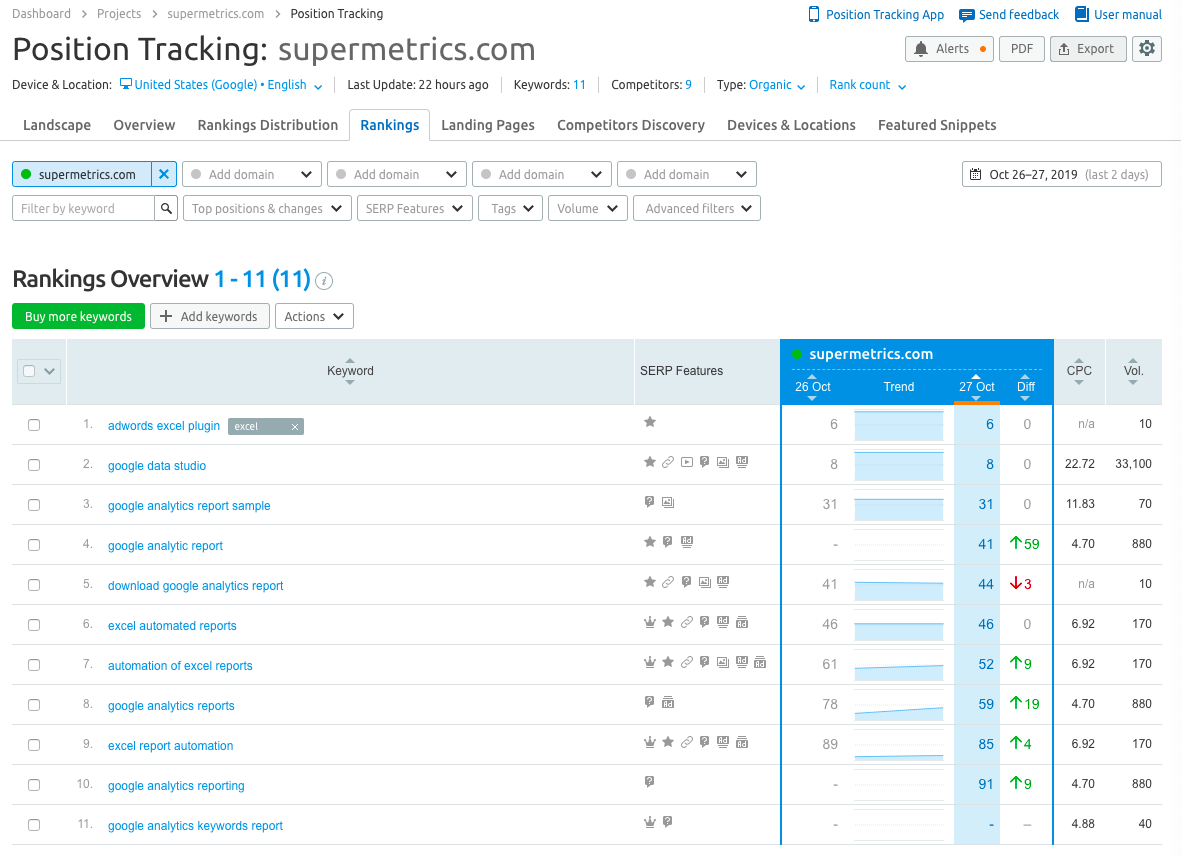Viewport: 1181px width, 856px height.
Task: Go to Projects in the breadcrumb
Action: pos(119,14)
